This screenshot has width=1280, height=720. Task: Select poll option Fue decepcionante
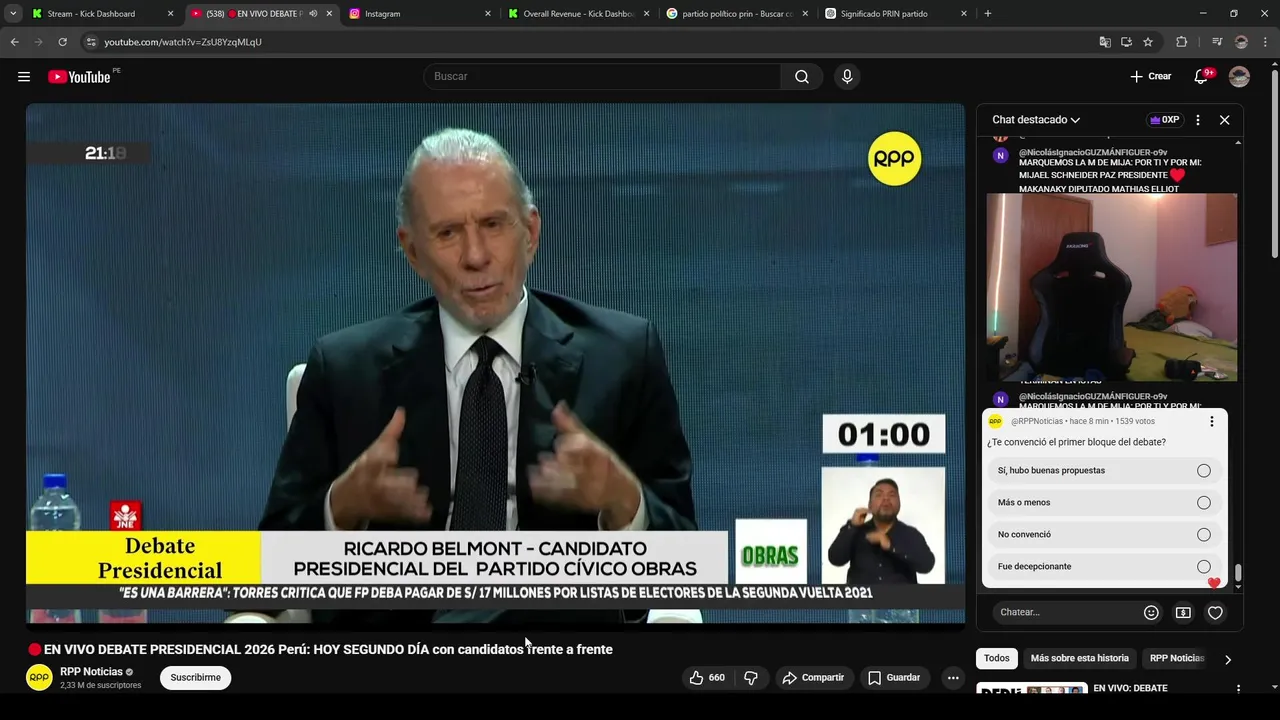coord(1104,567)
